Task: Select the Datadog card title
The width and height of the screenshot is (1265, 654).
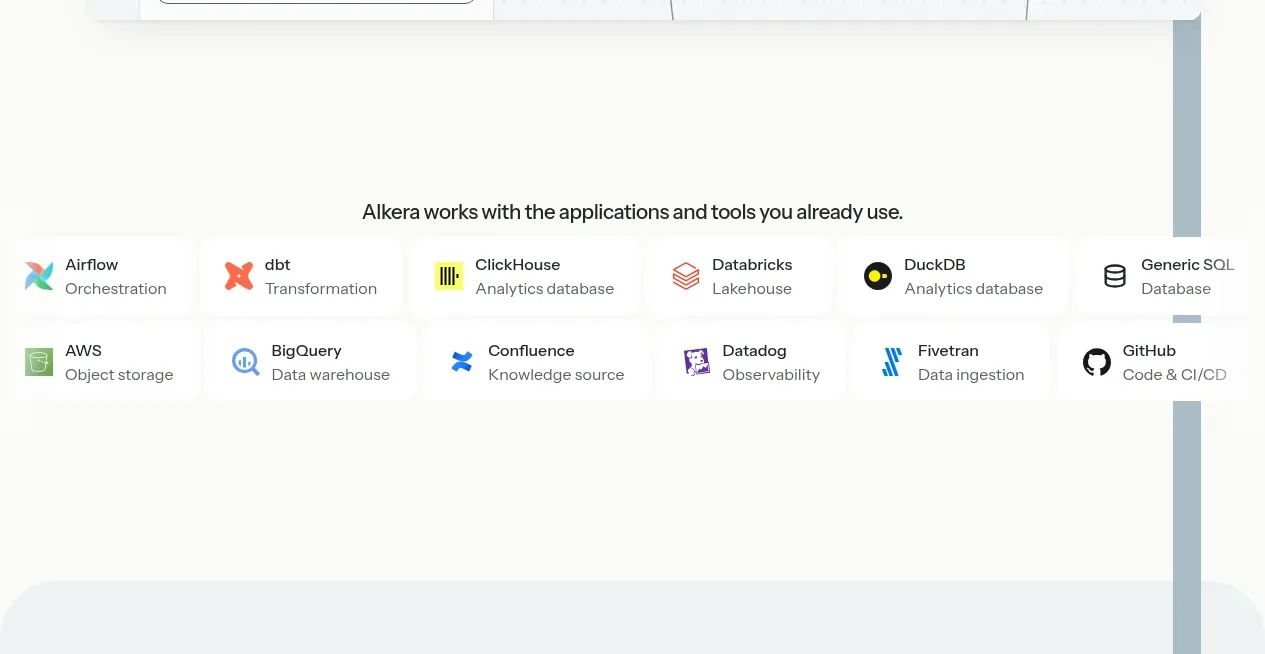Action: 755,351
